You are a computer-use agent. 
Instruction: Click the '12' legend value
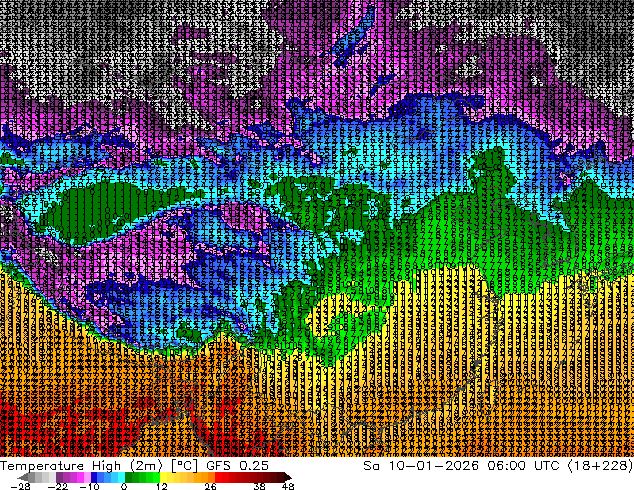pos(162,486)
